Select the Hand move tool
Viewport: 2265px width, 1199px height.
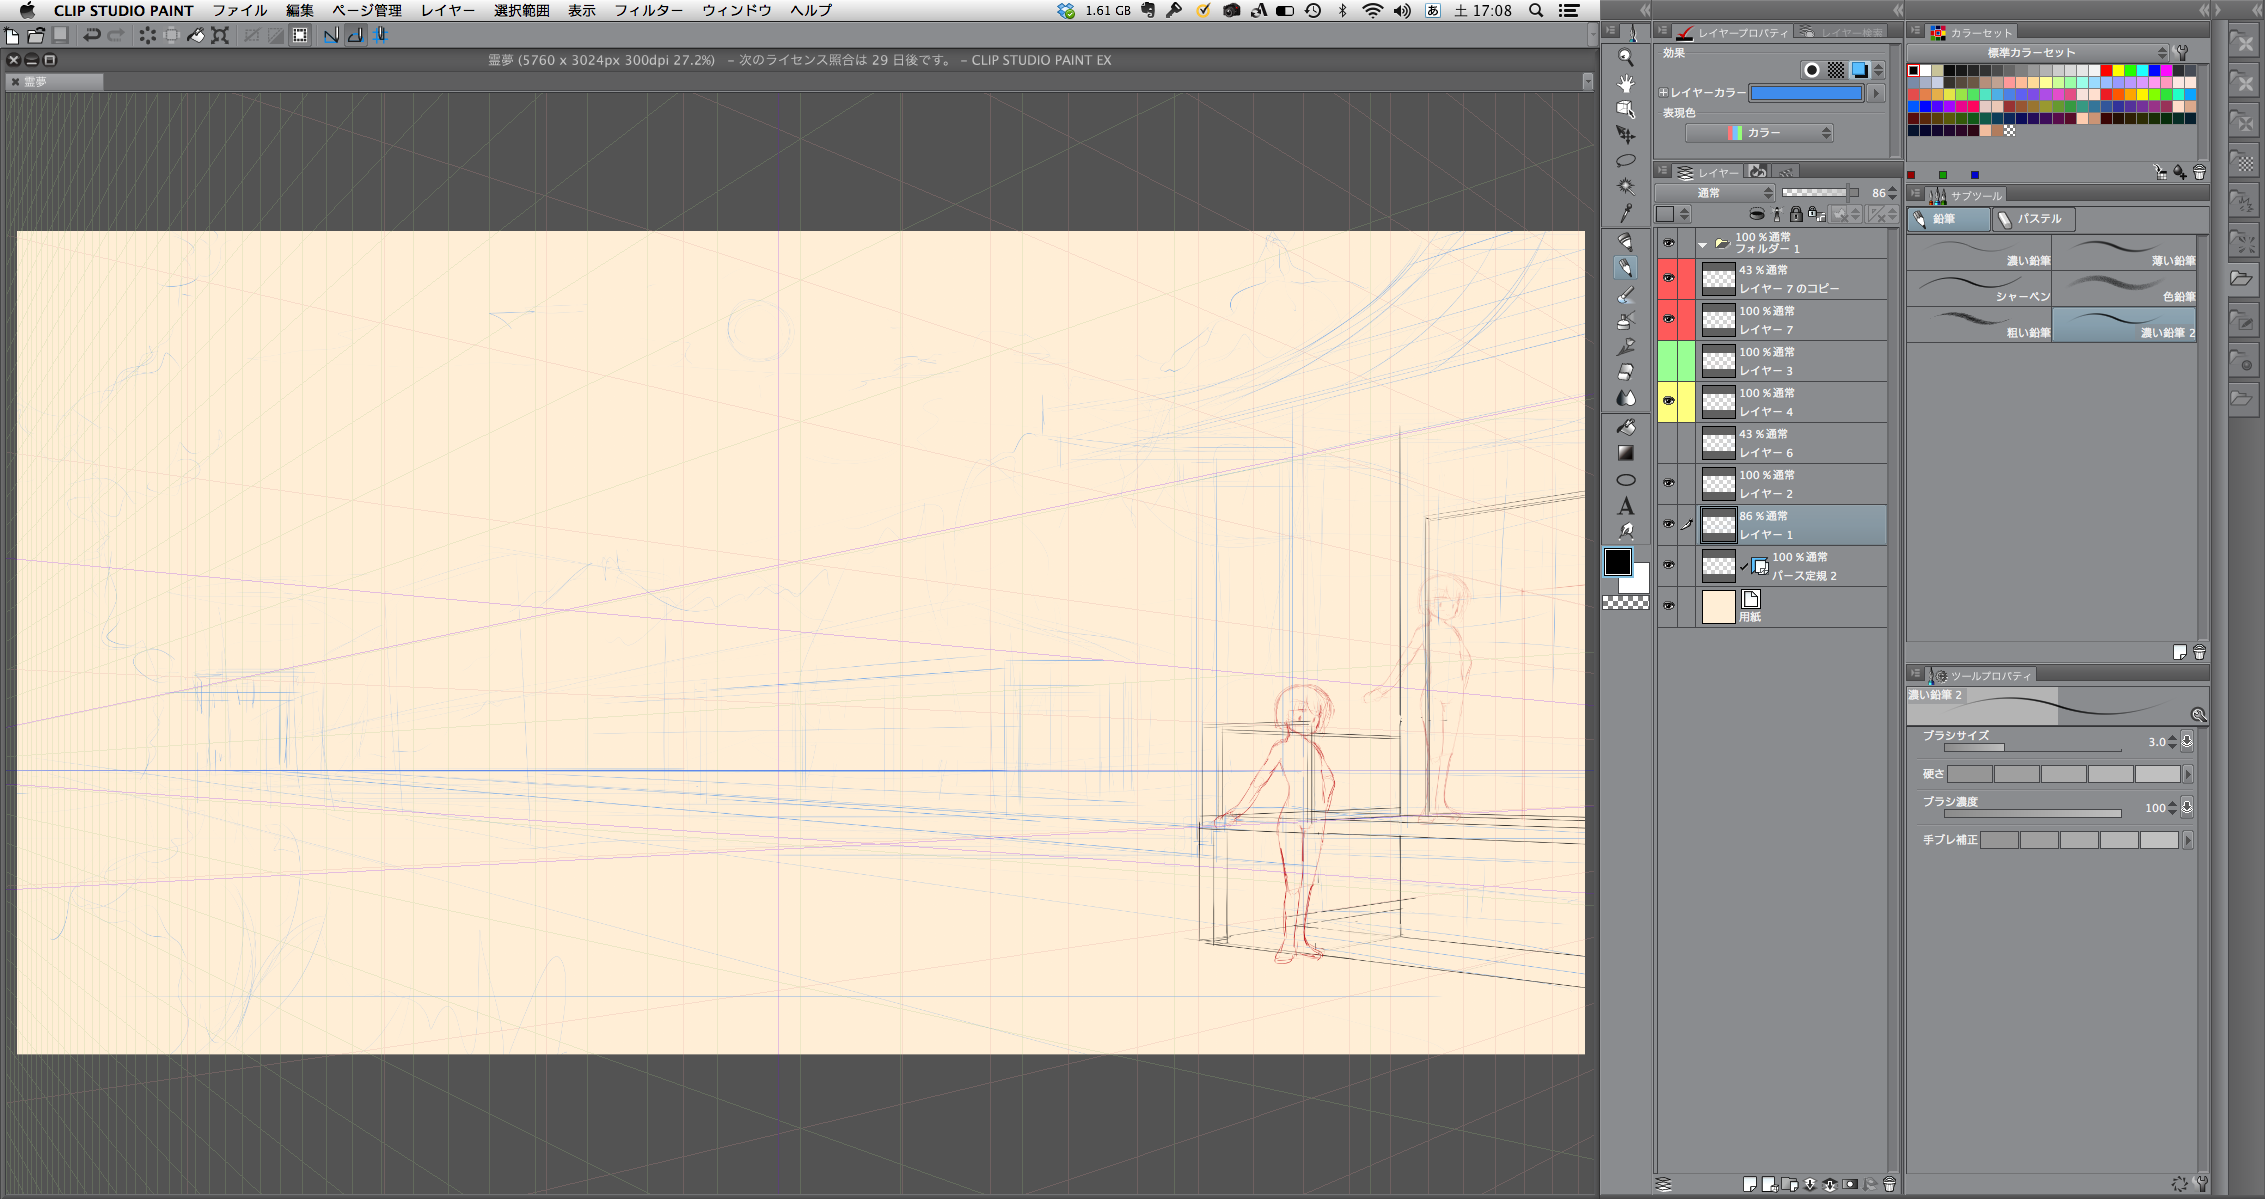pos(1626,83)
